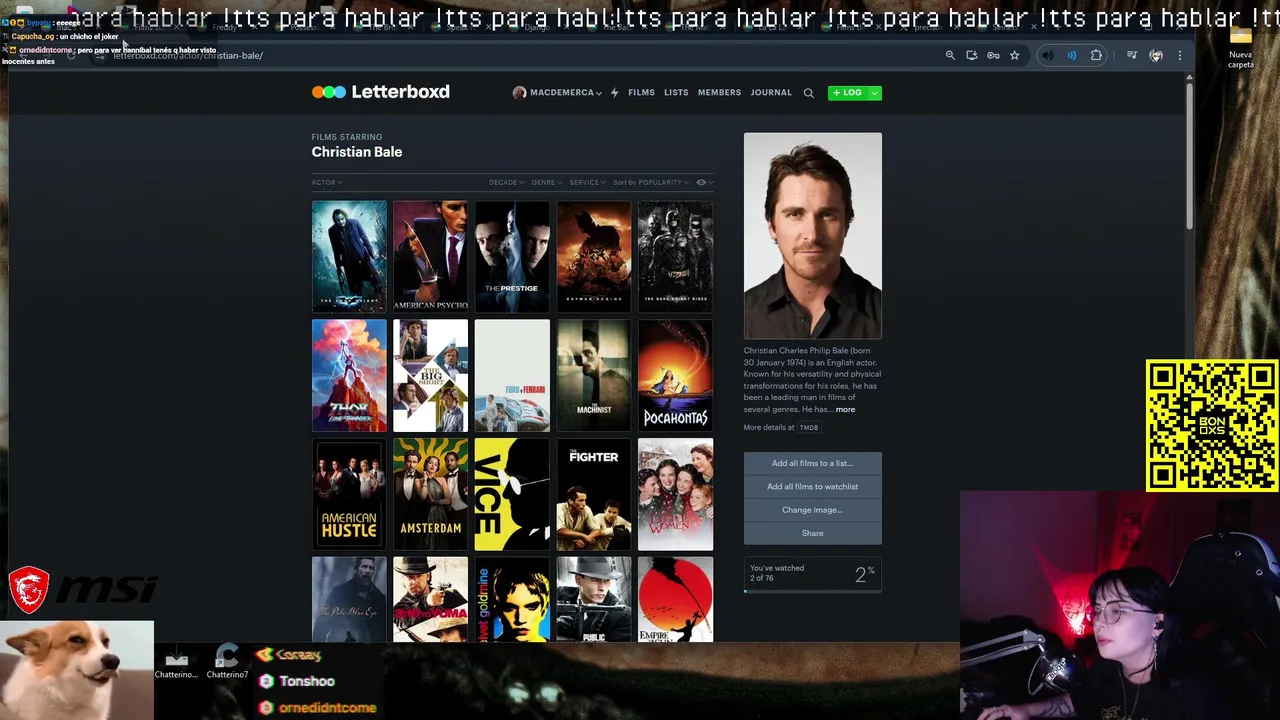
Task: Open the FILMS nav item
Action: click(x=641, y=93)
